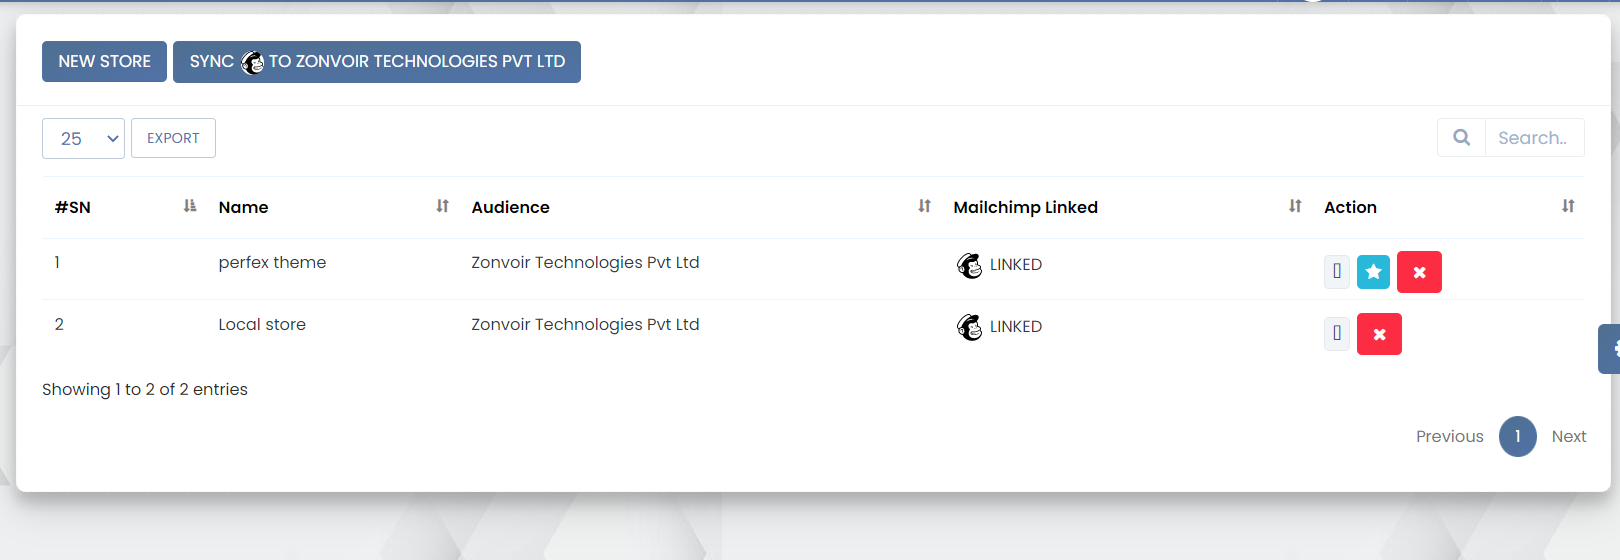Click Audience cell of Local store row
1620x560 pixels.
coord(585,325)
